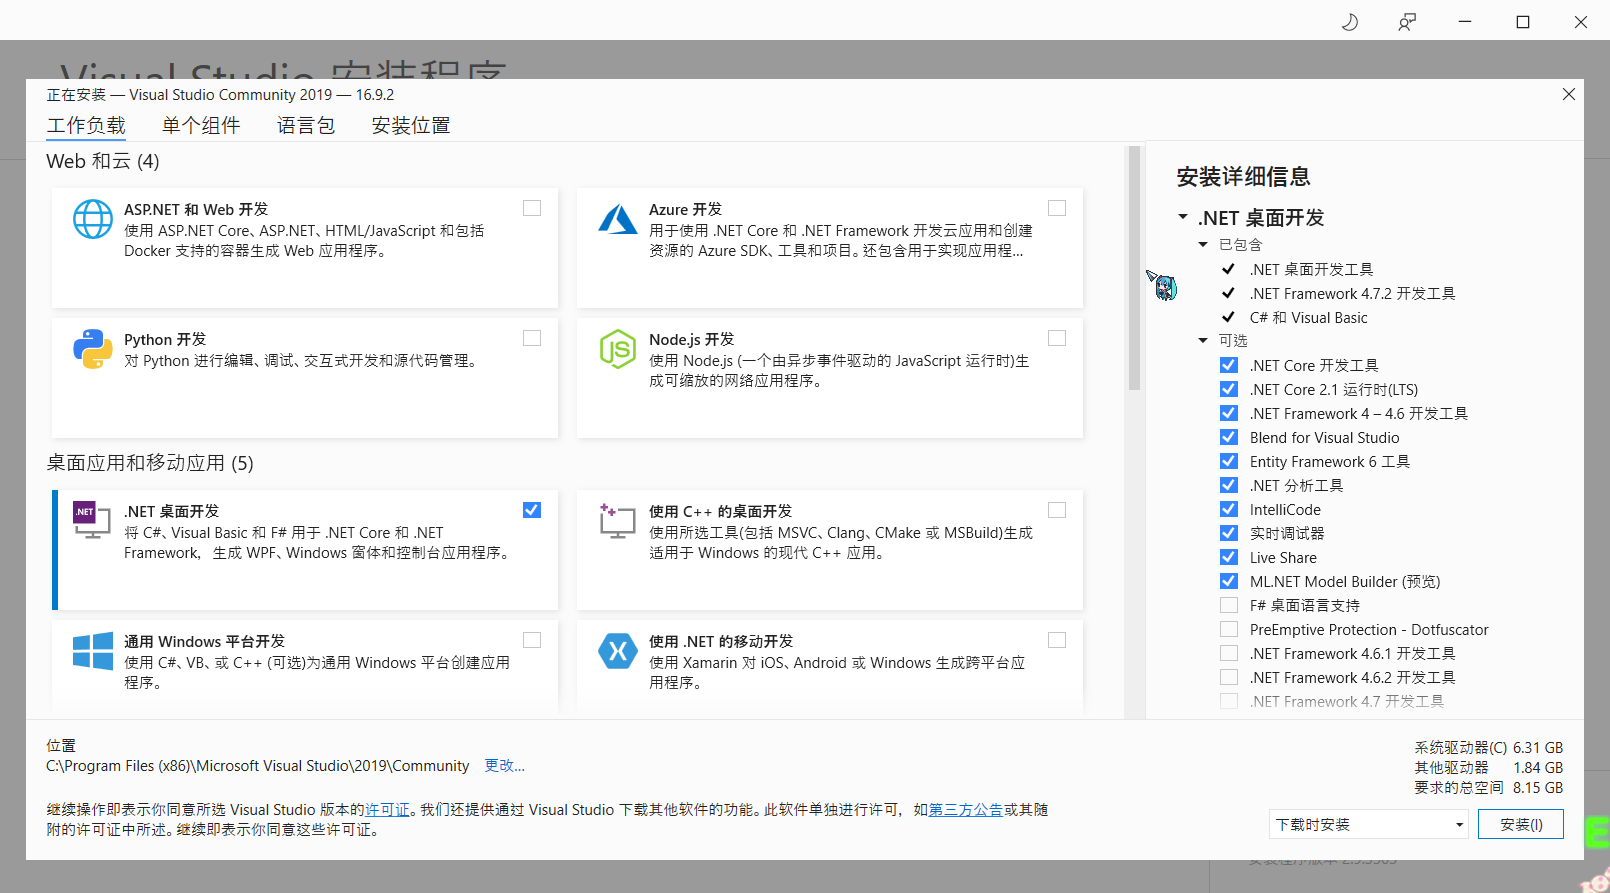Check PreEmptive Protection - Dotfuscator option

(1229, 629)
